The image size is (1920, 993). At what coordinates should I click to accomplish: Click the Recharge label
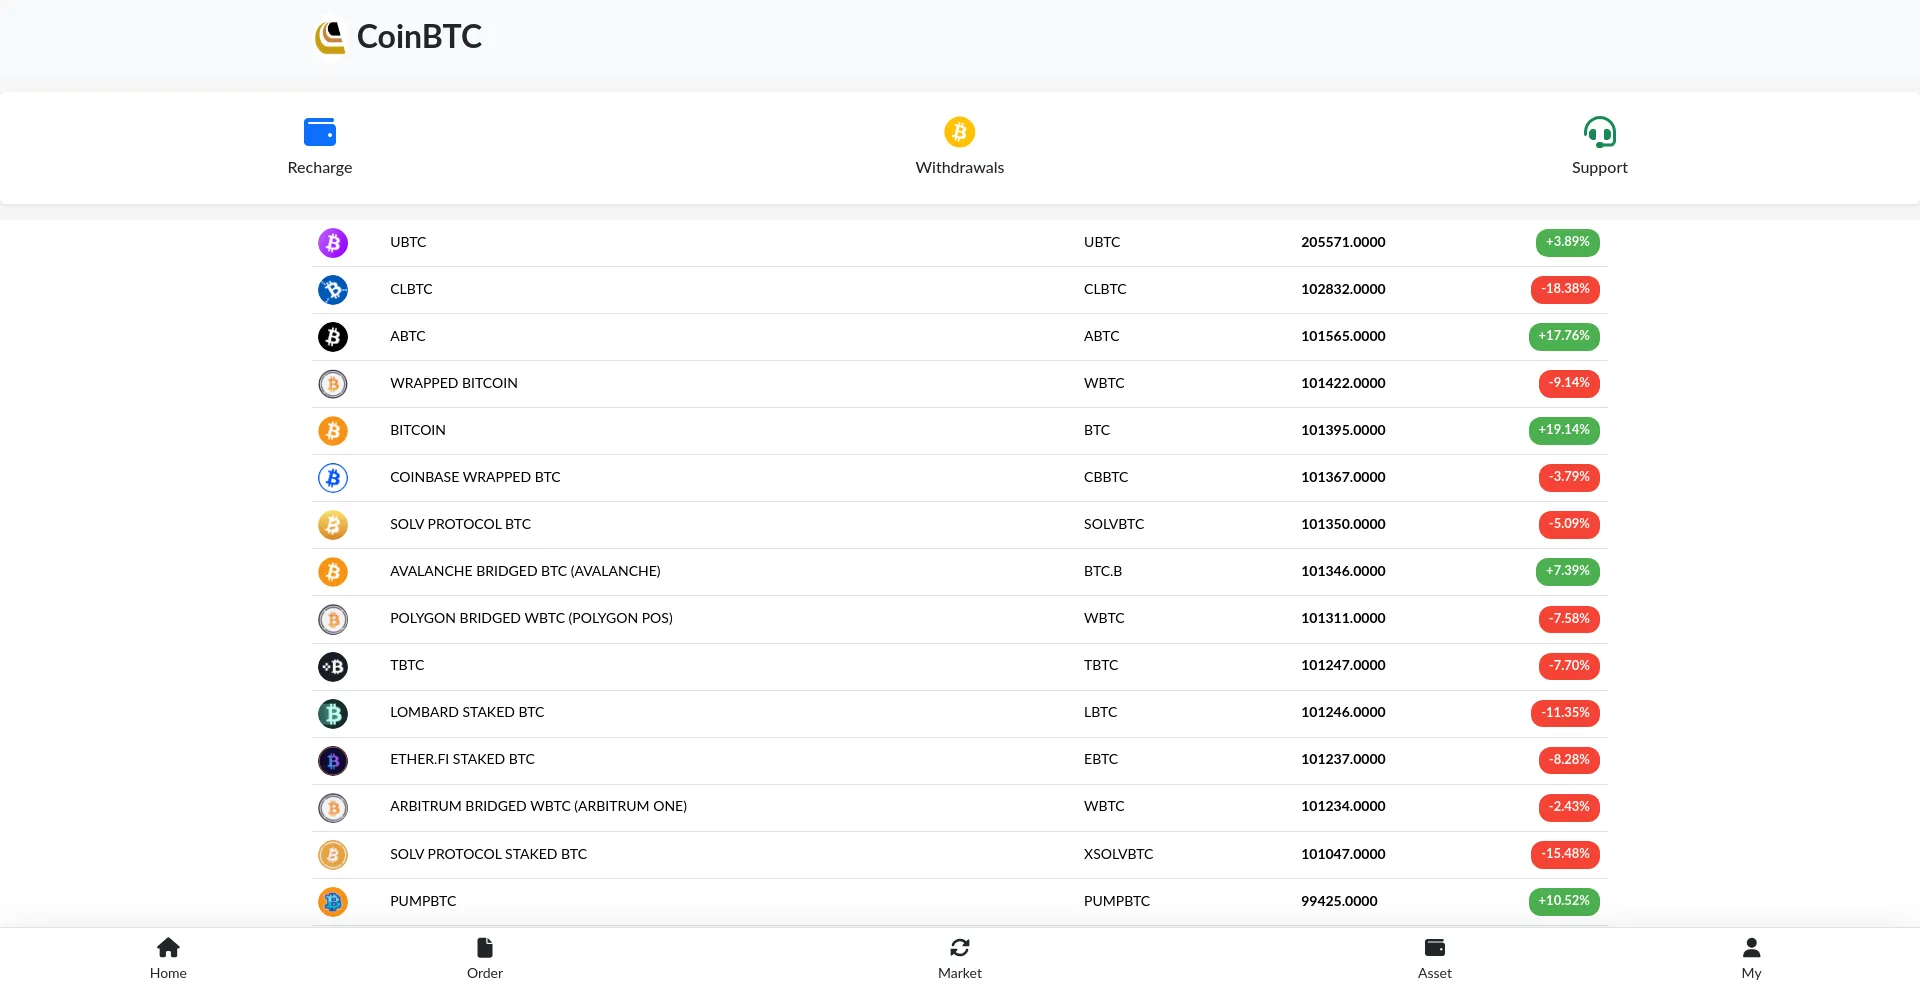click(320, 168)
